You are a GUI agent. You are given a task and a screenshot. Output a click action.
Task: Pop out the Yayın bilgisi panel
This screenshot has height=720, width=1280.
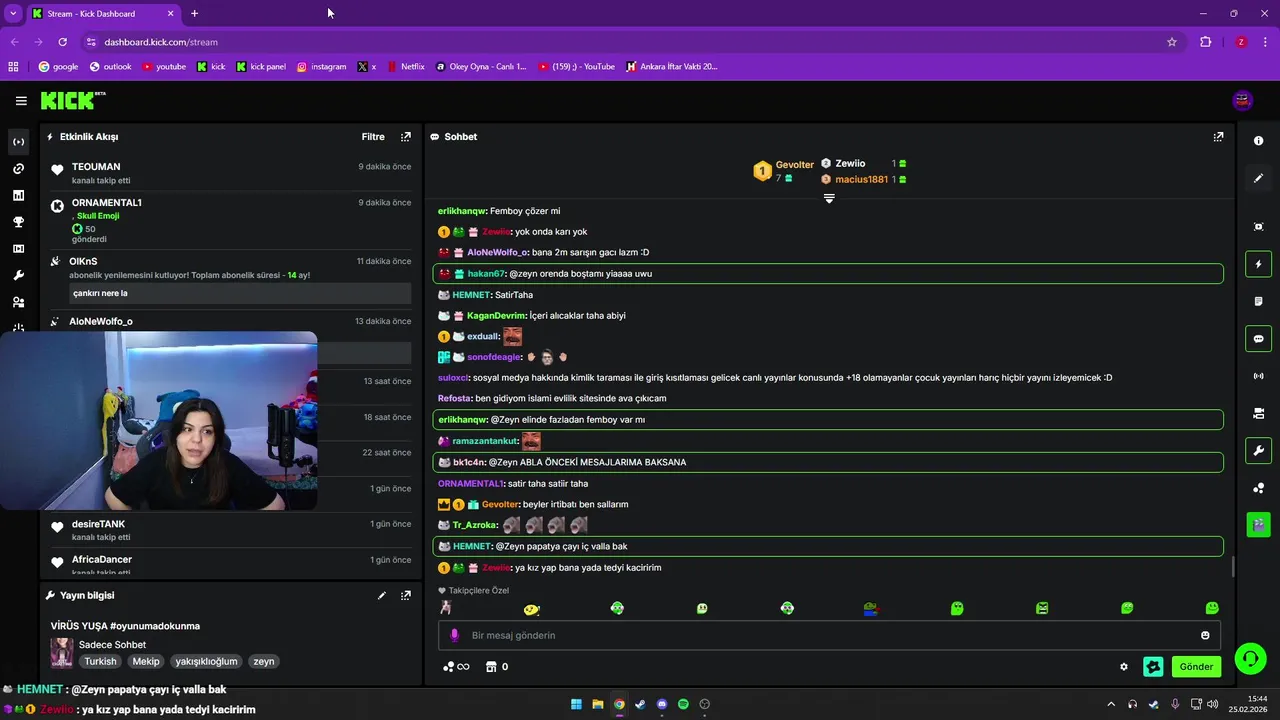pos(405,596)
